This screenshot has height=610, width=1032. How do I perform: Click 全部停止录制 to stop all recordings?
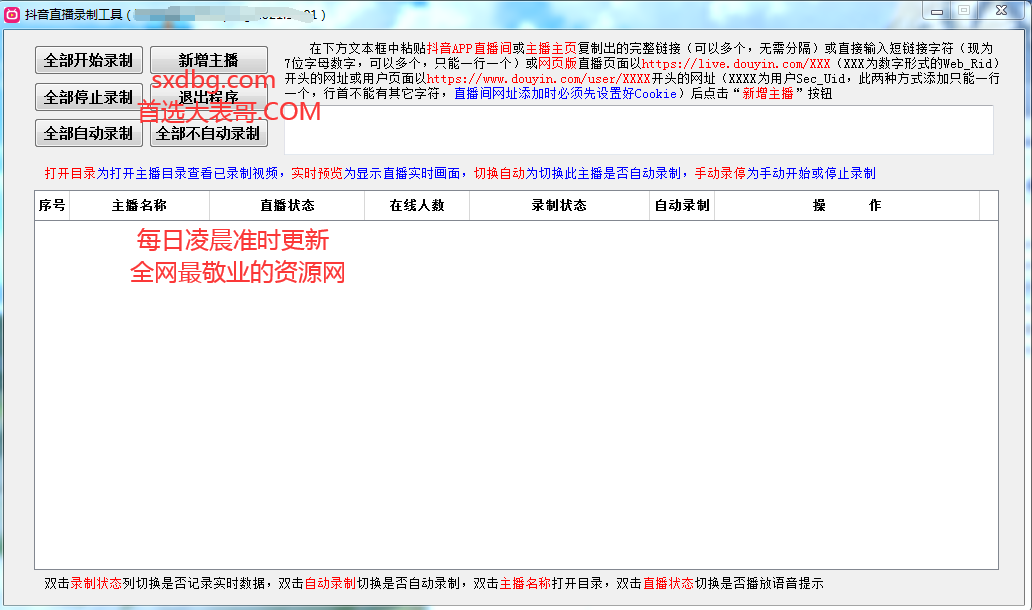coord(89,97)
